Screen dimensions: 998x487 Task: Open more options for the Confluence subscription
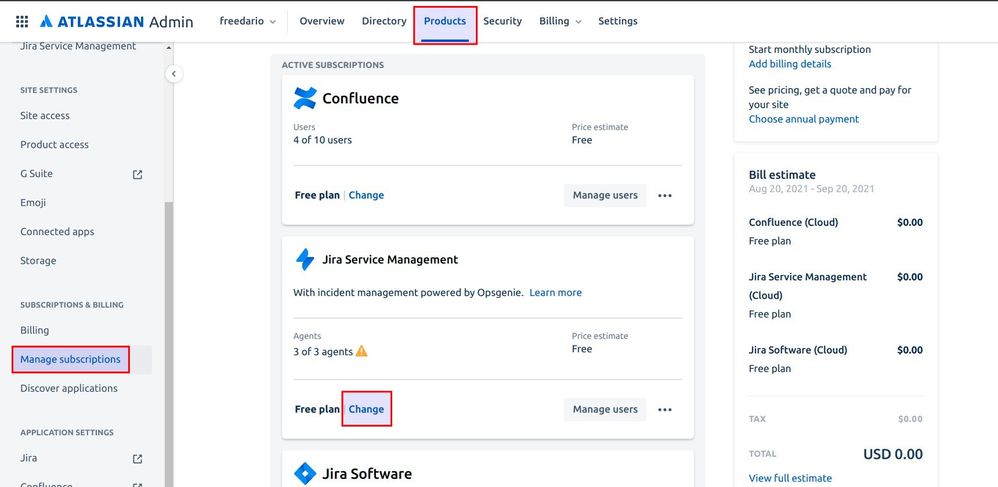coord(664,195)
